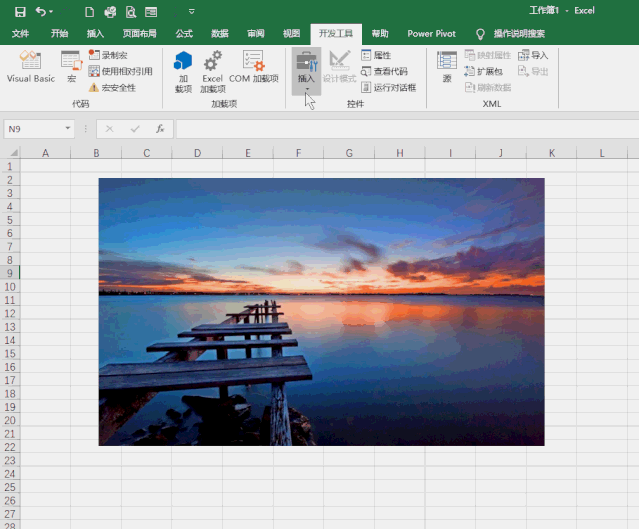Switch to the 公式 (Formulas) tab

click(184, 33)
